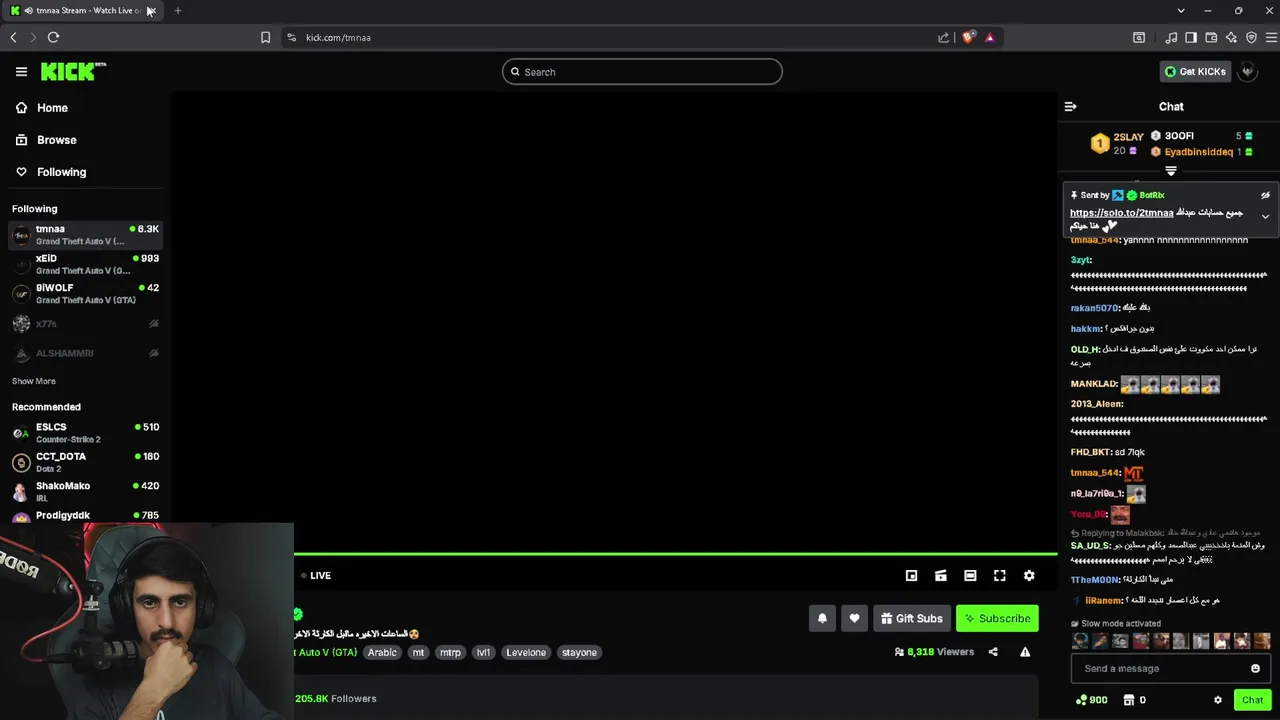Image resolution: width=1280 pixels, height=720 pixels.
Task: Report the stream with the warning icon
Action: pyautogui.click(x=1025, y=652)
